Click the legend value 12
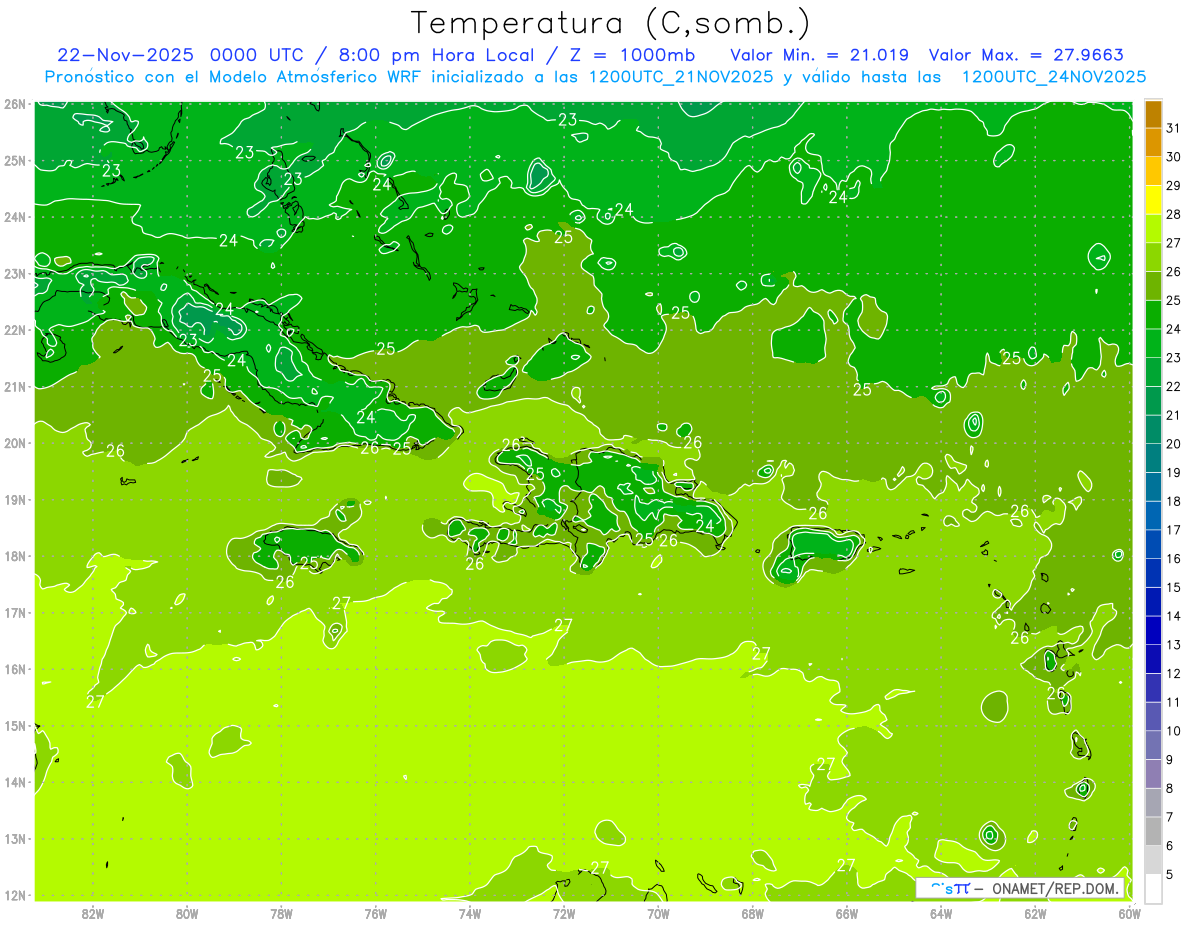This screenshot has height=927, width=1200. point(1174,673)
